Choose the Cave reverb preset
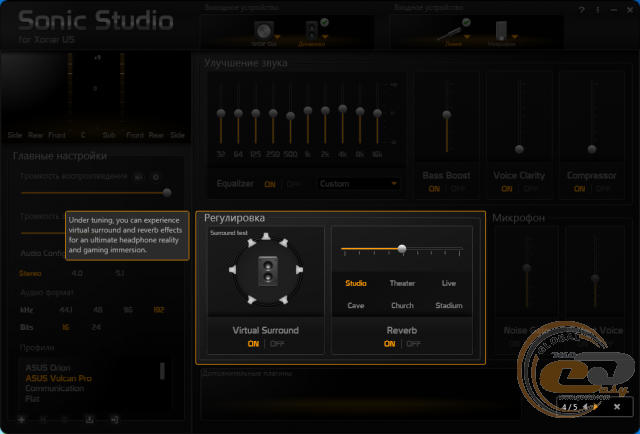Viewport: 640px width, 434px height. click(x=356, y=305)
